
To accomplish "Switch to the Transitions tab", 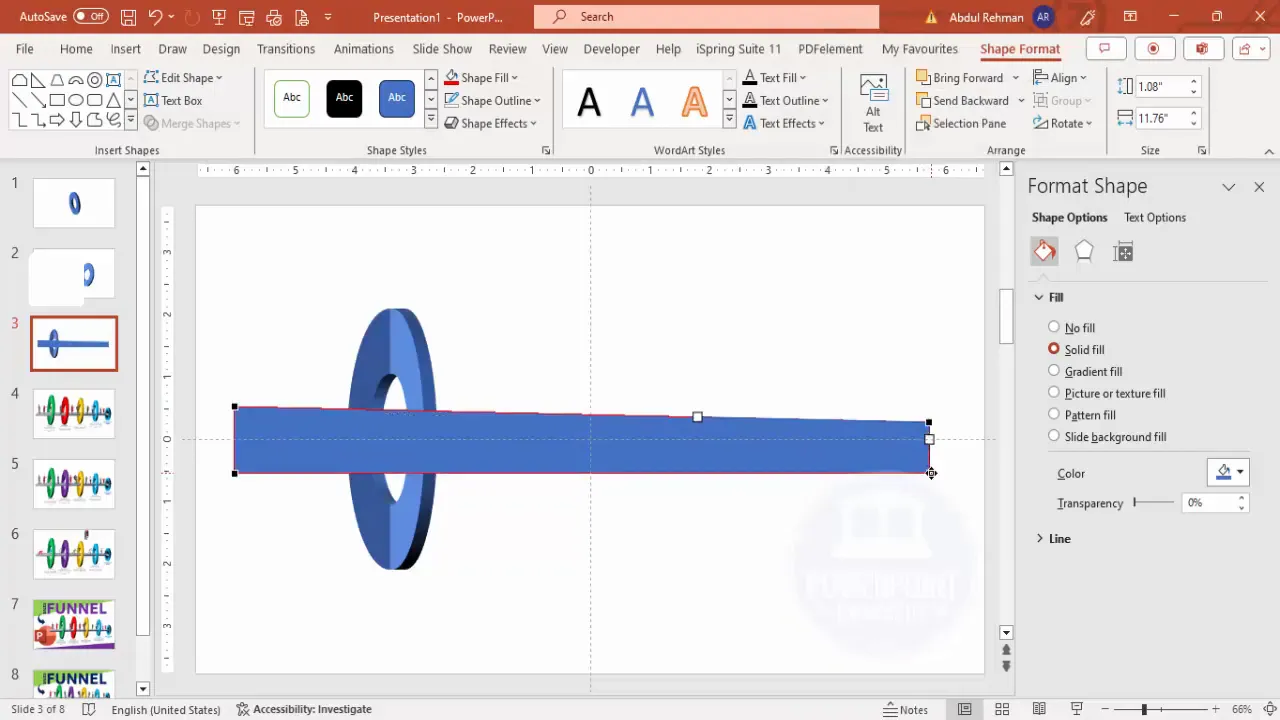I will [x=286, y=49].
